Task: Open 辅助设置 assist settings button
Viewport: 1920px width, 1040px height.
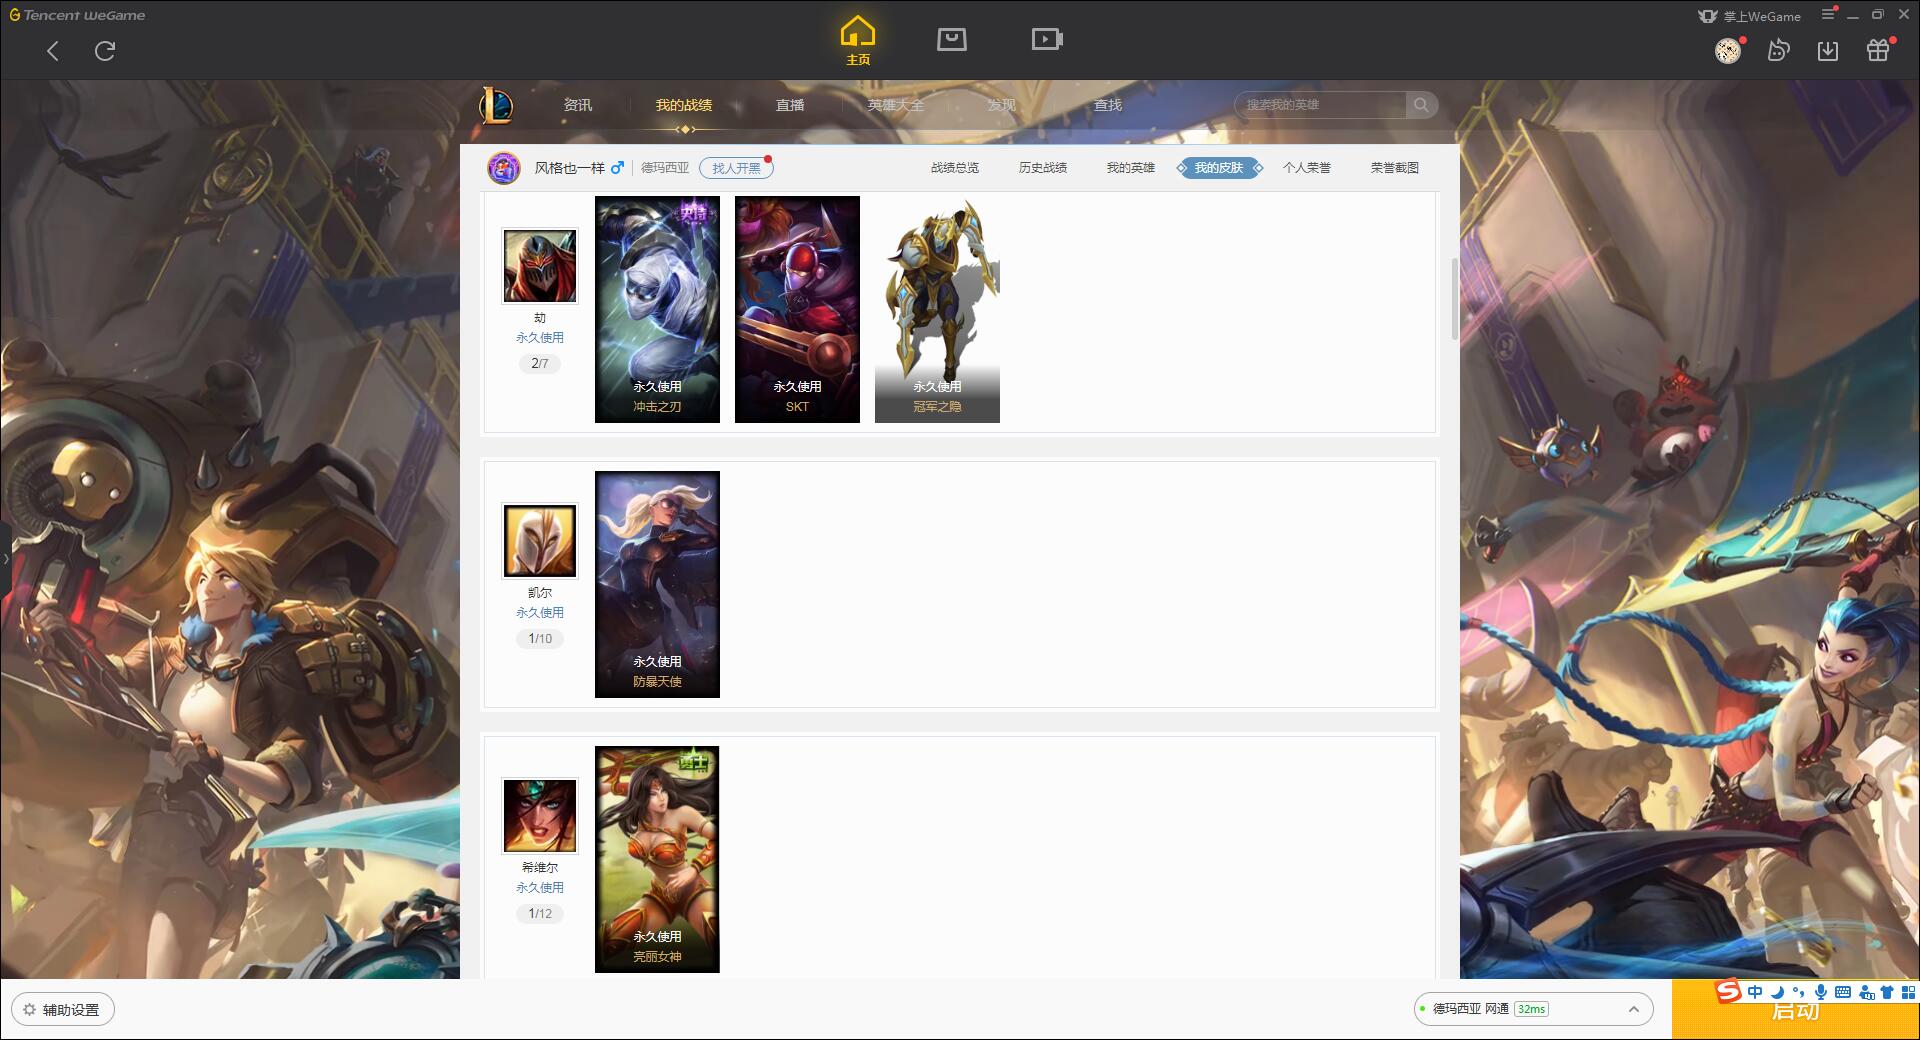Action: 63,1010
